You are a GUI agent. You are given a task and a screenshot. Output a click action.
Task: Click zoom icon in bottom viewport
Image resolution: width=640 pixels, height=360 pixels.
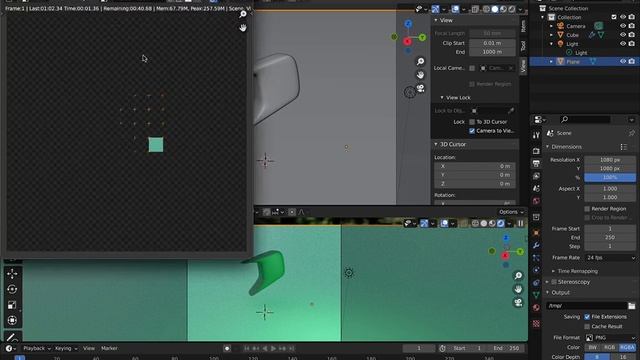pyautogui.click(x=518, y=276)
